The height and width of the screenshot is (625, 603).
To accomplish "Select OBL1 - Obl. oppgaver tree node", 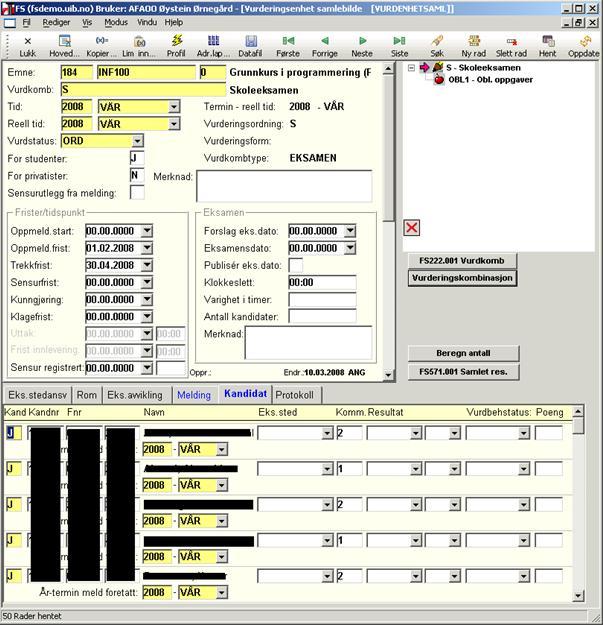I will [x=490, y=80].
